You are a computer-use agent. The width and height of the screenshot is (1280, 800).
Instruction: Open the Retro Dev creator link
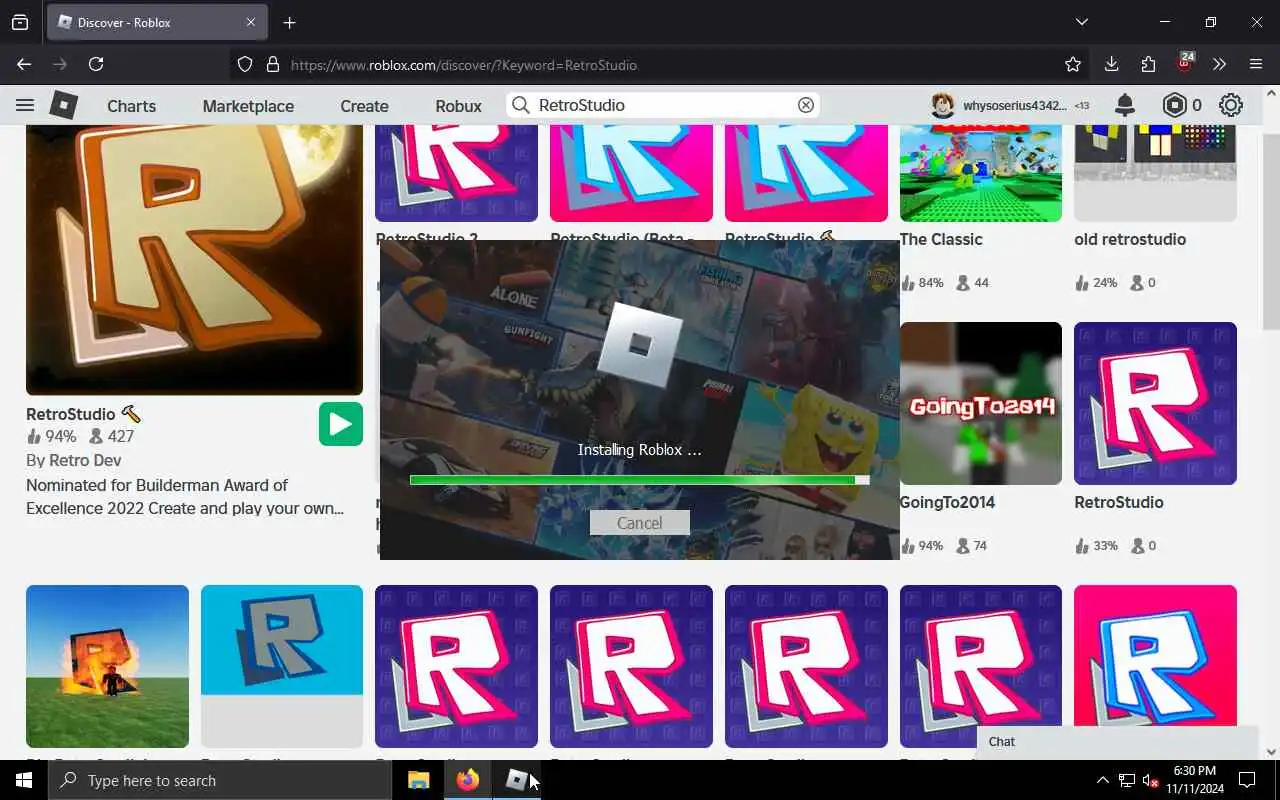point(85,460)
